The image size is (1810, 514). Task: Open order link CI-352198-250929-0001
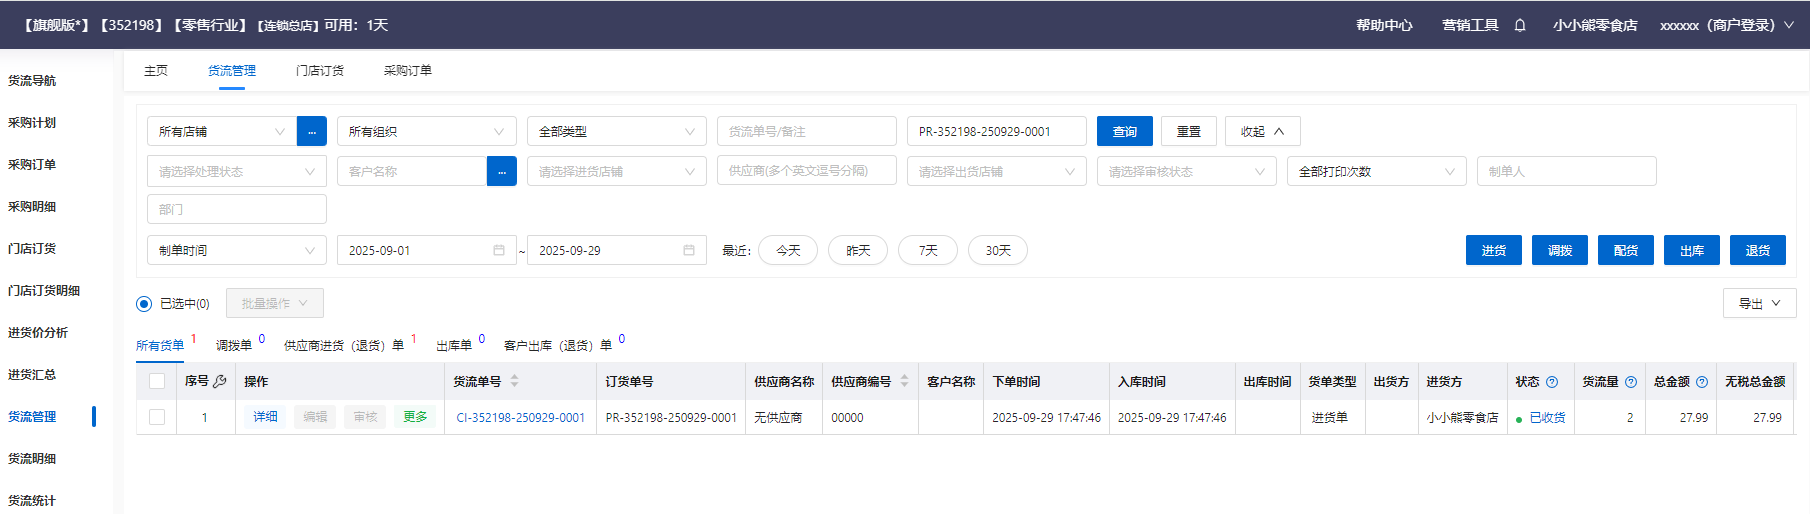520,417
